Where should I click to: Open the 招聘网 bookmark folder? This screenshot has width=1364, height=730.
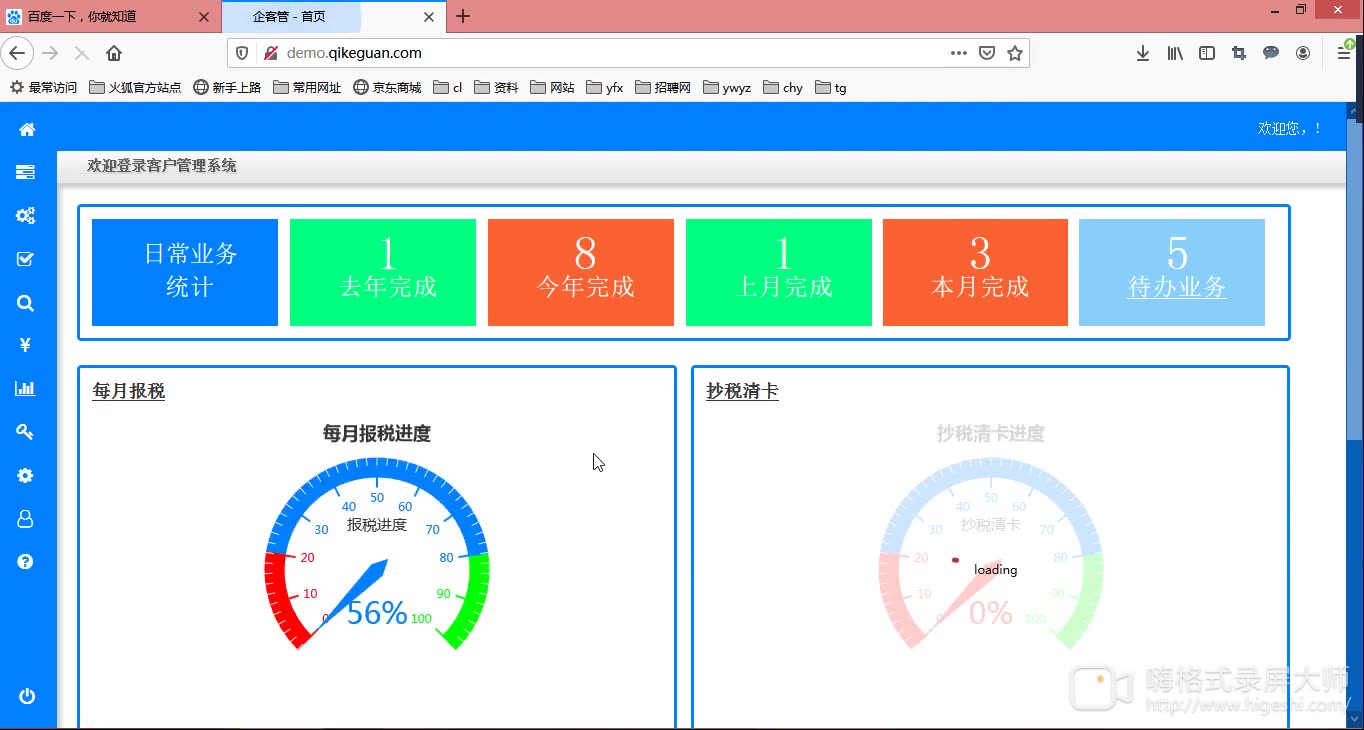pyautogui.click(x=663, y=87)
